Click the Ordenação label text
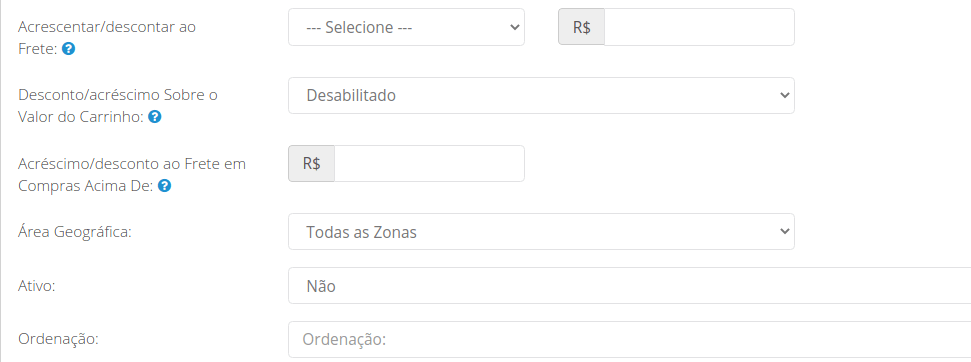 point(59,339)
